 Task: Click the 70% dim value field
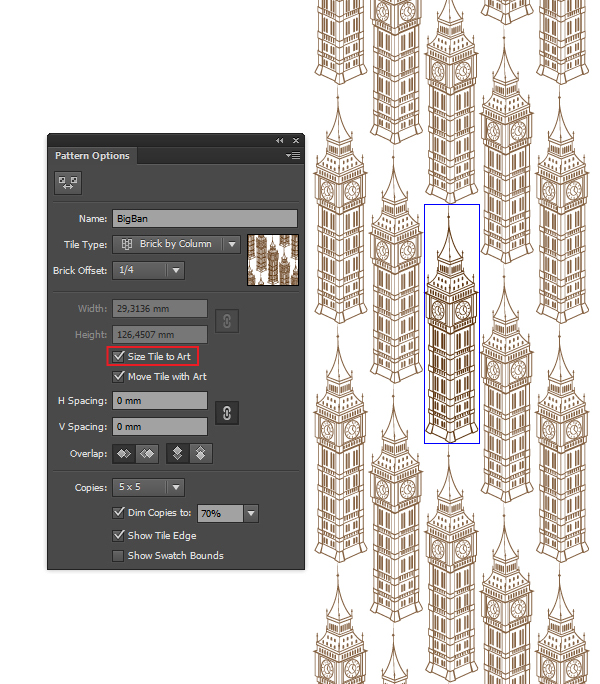(x=220, y=513)
